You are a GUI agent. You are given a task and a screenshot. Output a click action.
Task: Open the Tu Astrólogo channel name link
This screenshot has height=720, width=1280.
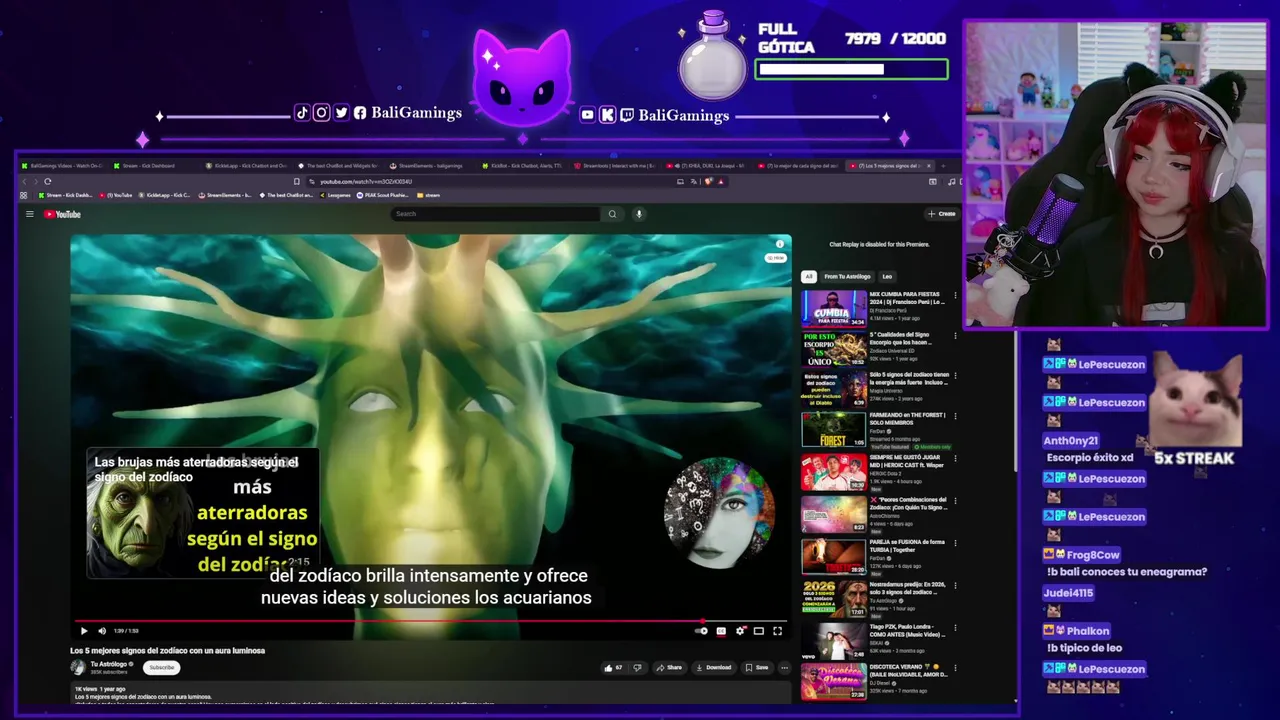109,664
